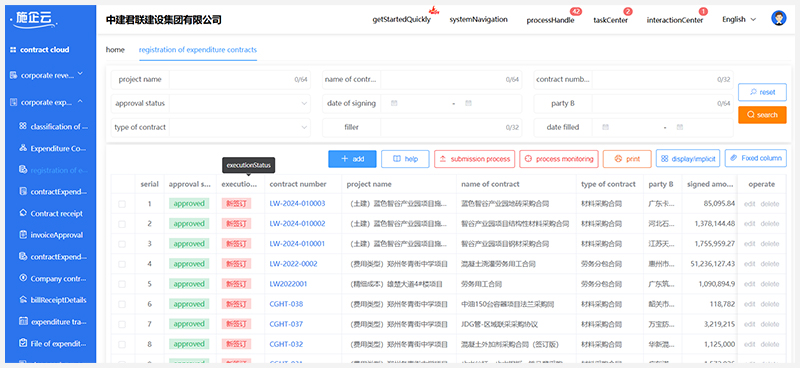This screenshot has width=800, height=368.
Task: Click the project name input field
Action: click(x=240, y=80)
